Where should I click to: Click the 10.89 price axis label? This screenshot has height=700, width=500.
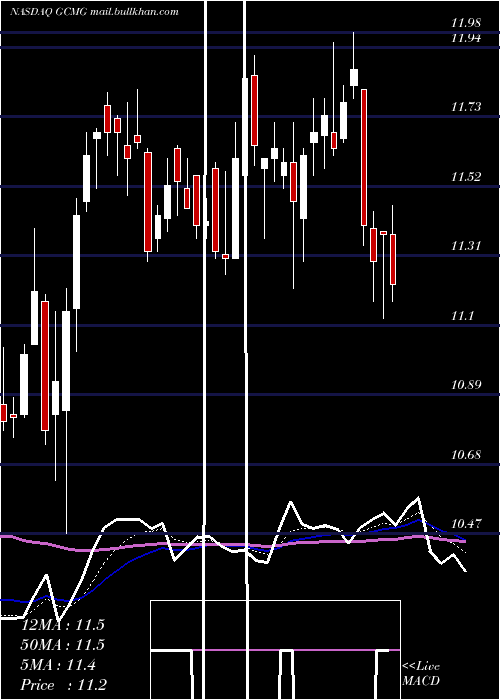tap(466, 385)
